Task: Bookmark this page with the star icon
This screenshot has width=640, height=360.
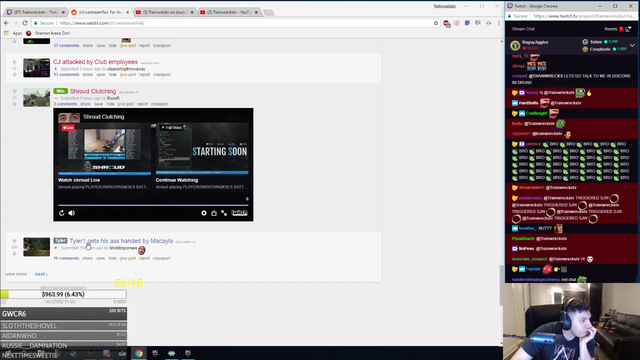Action: coord(436,23)
